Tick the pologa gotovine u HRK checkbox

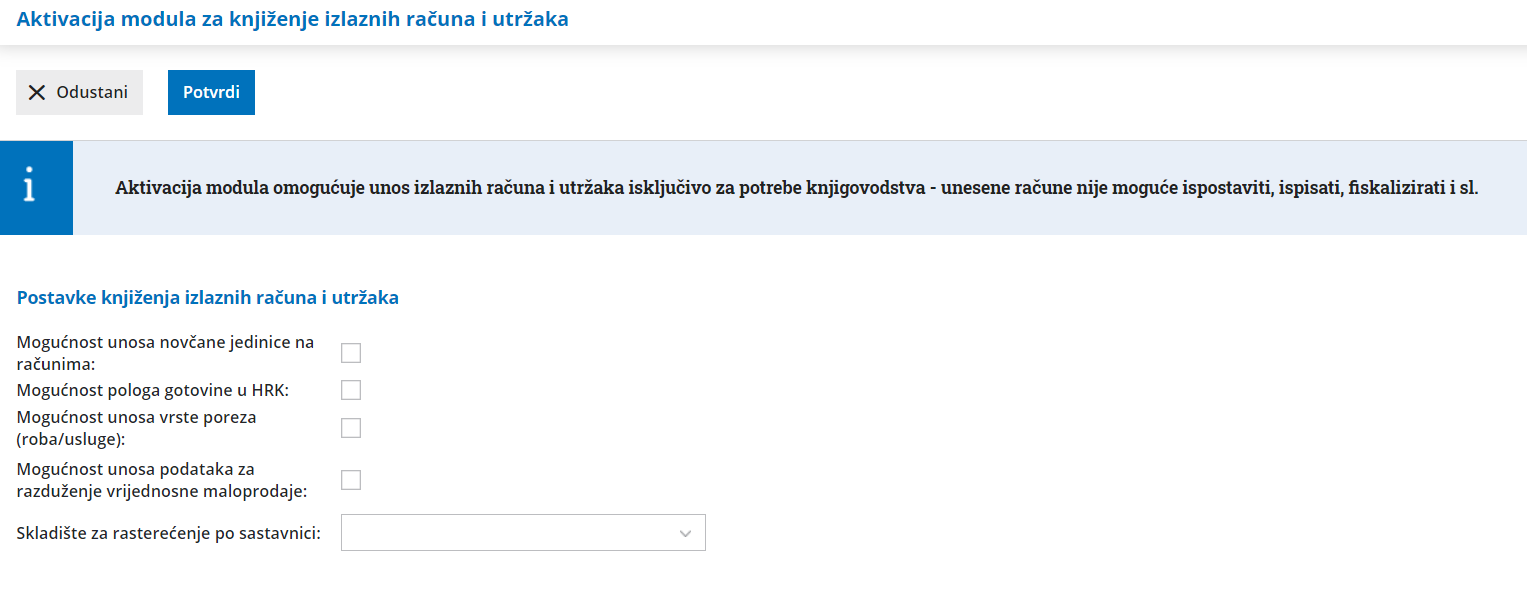pos(351,390)
